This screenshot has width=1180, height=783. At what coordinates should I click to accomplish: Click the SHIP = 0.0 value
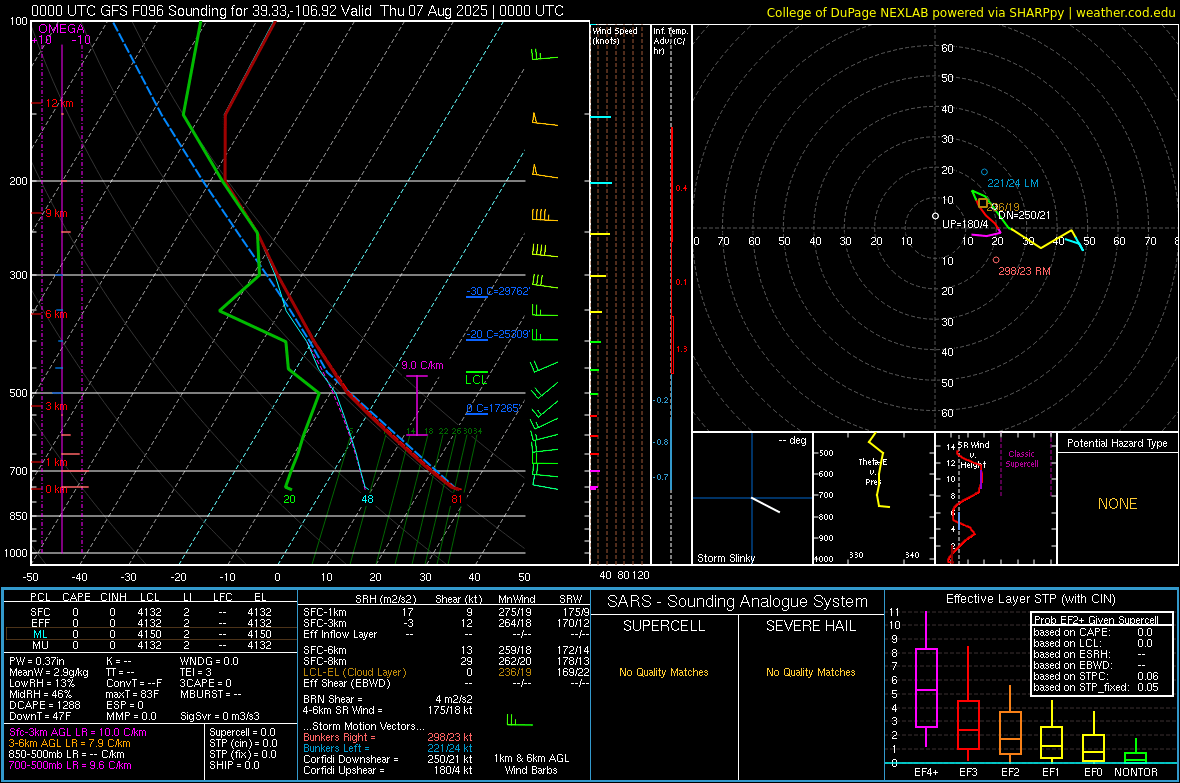[235, 765]
